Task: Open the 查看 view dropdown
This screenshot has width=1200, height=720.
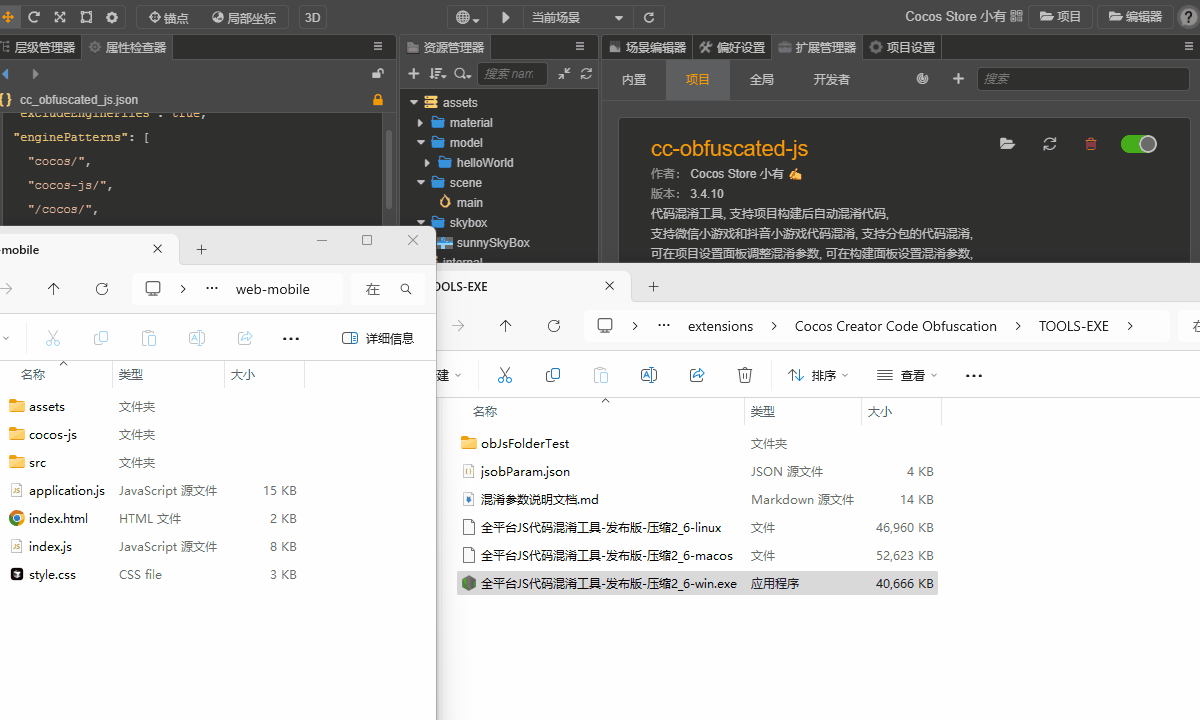Action: tap(907, 375)
